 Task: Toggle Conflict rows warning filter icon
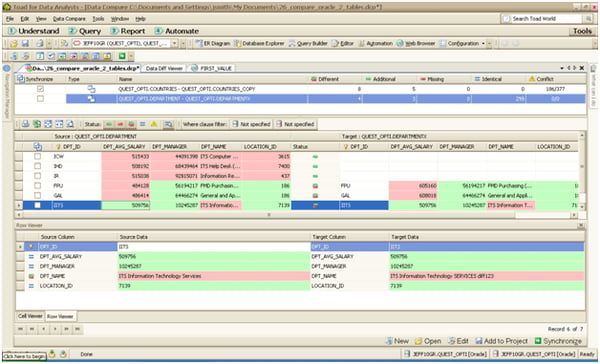click(154, 124)
